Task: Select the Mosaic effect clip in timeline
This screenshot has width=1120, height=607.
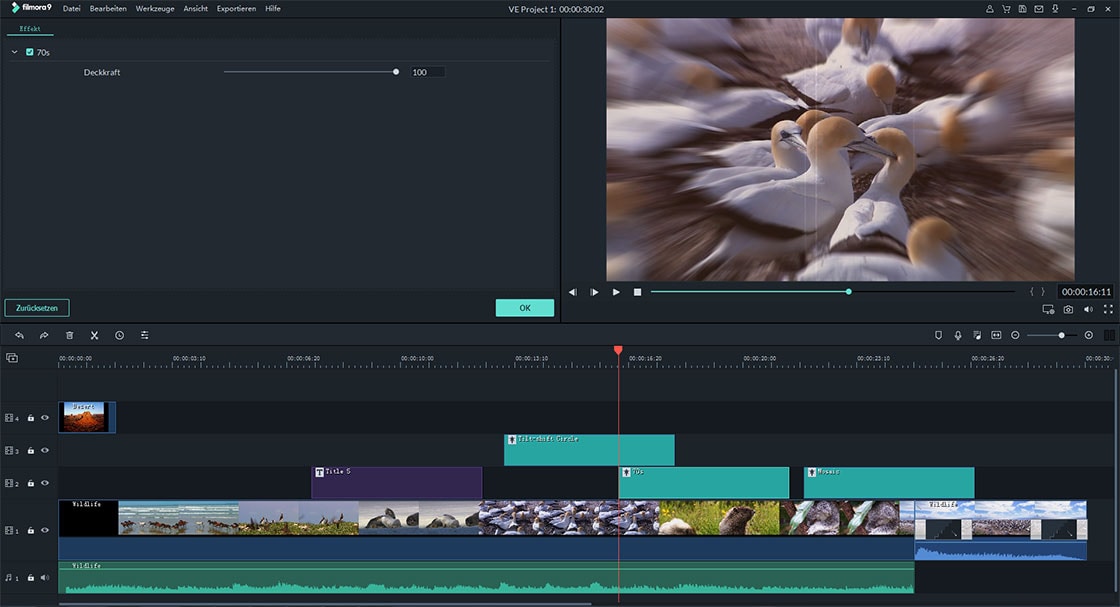Action: coord(889,483)
